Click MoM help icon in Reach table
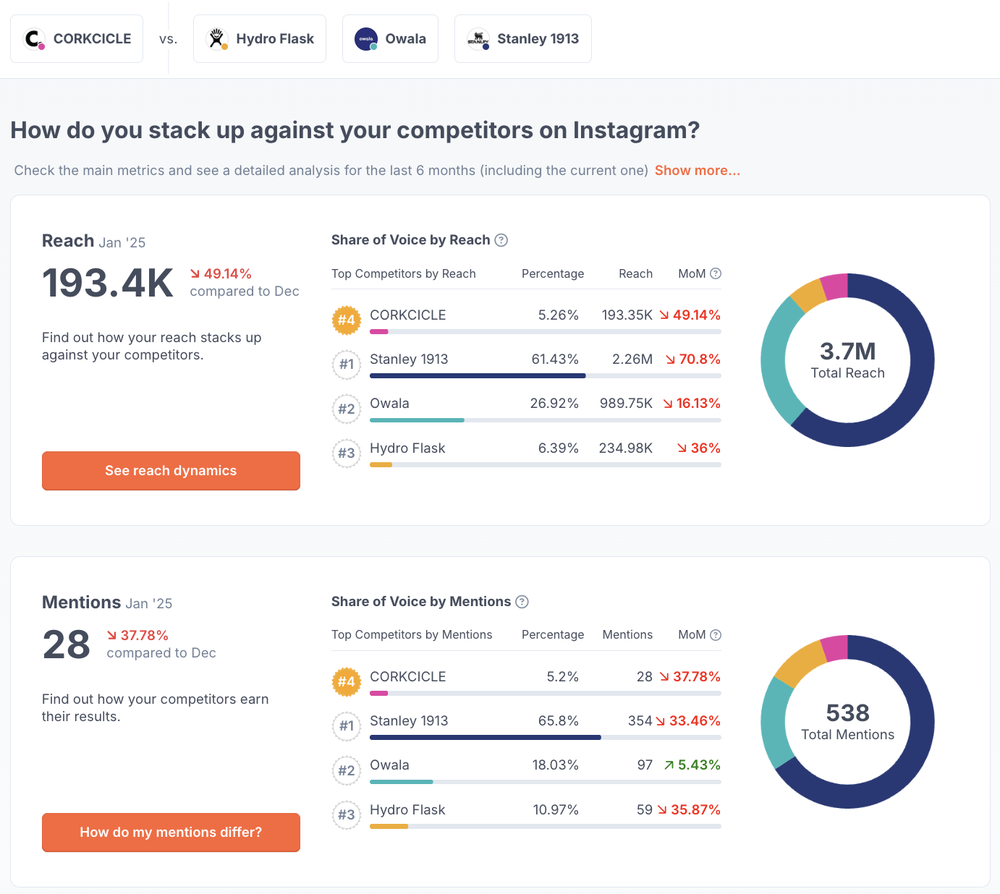The width and height of the screenshot is (1000, 894). (x=716, y=274)
